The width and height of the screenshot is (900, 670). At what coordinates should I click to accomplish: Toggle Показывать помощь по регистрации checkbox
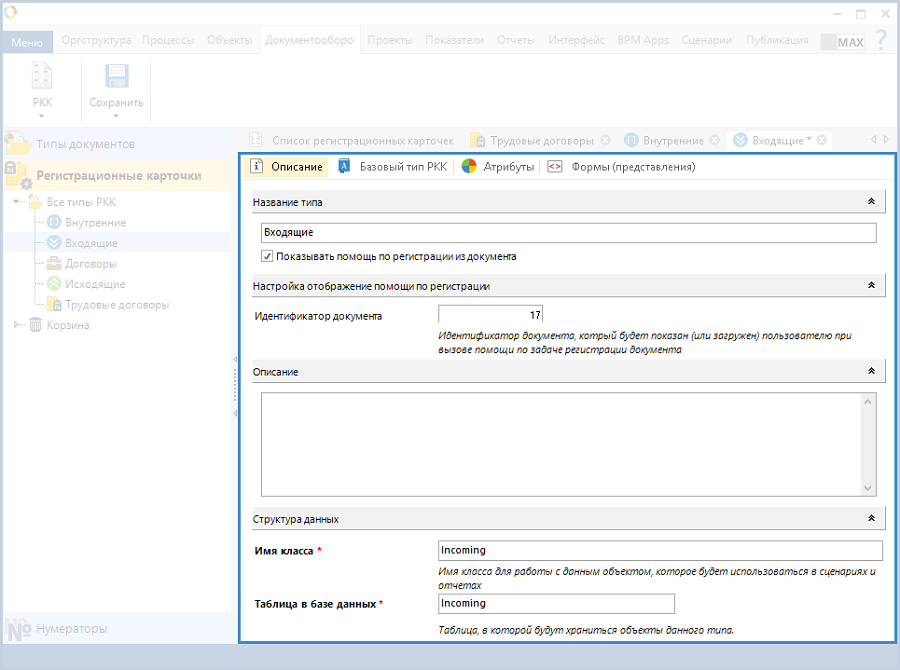tap(267, 256)
